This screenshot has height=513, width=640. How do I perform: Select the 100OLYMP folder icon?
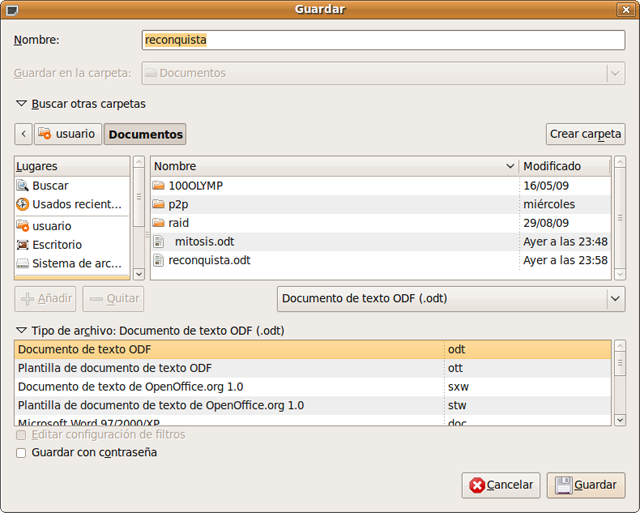click(x=158, y=186)
